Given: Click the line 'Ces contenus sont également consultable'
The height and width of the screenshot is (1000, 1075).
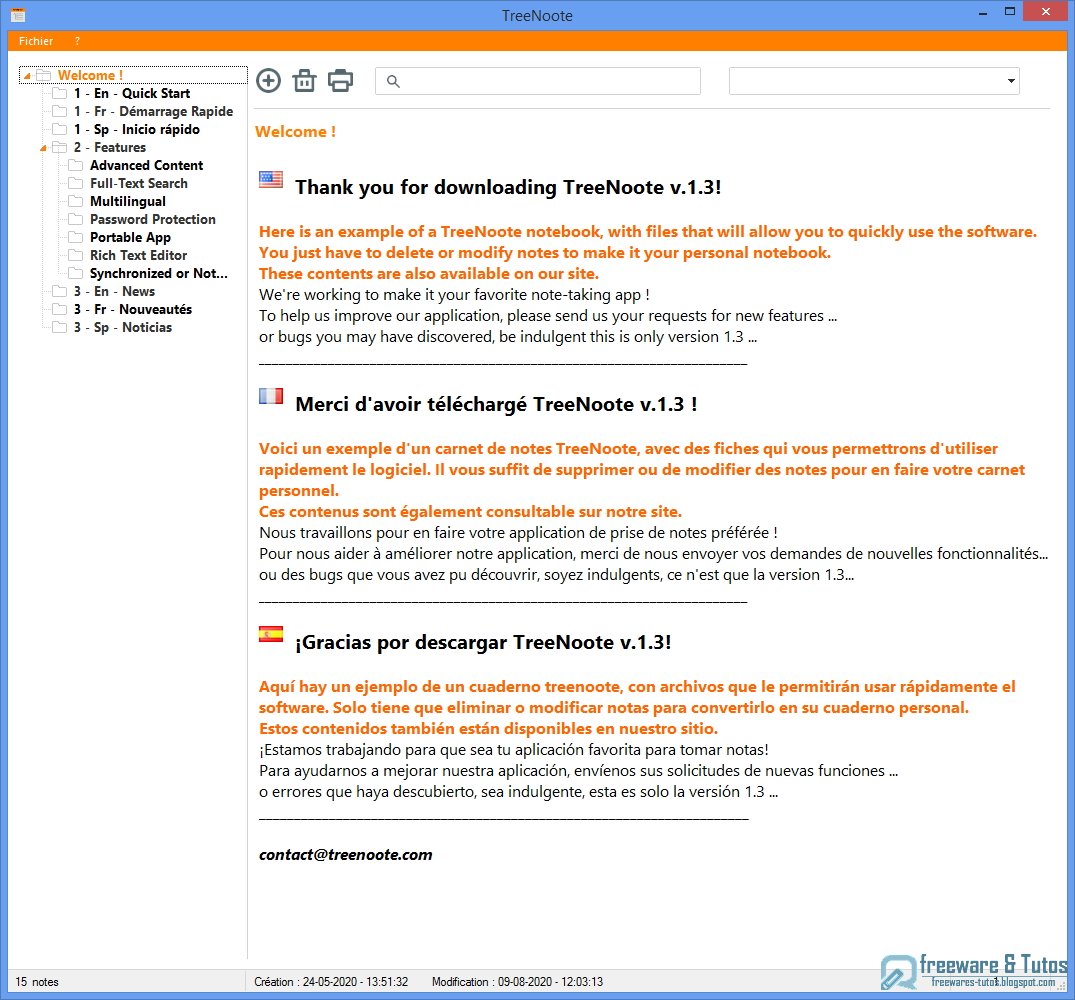Looking at the screenshot, I should click(x=470, y=511).
